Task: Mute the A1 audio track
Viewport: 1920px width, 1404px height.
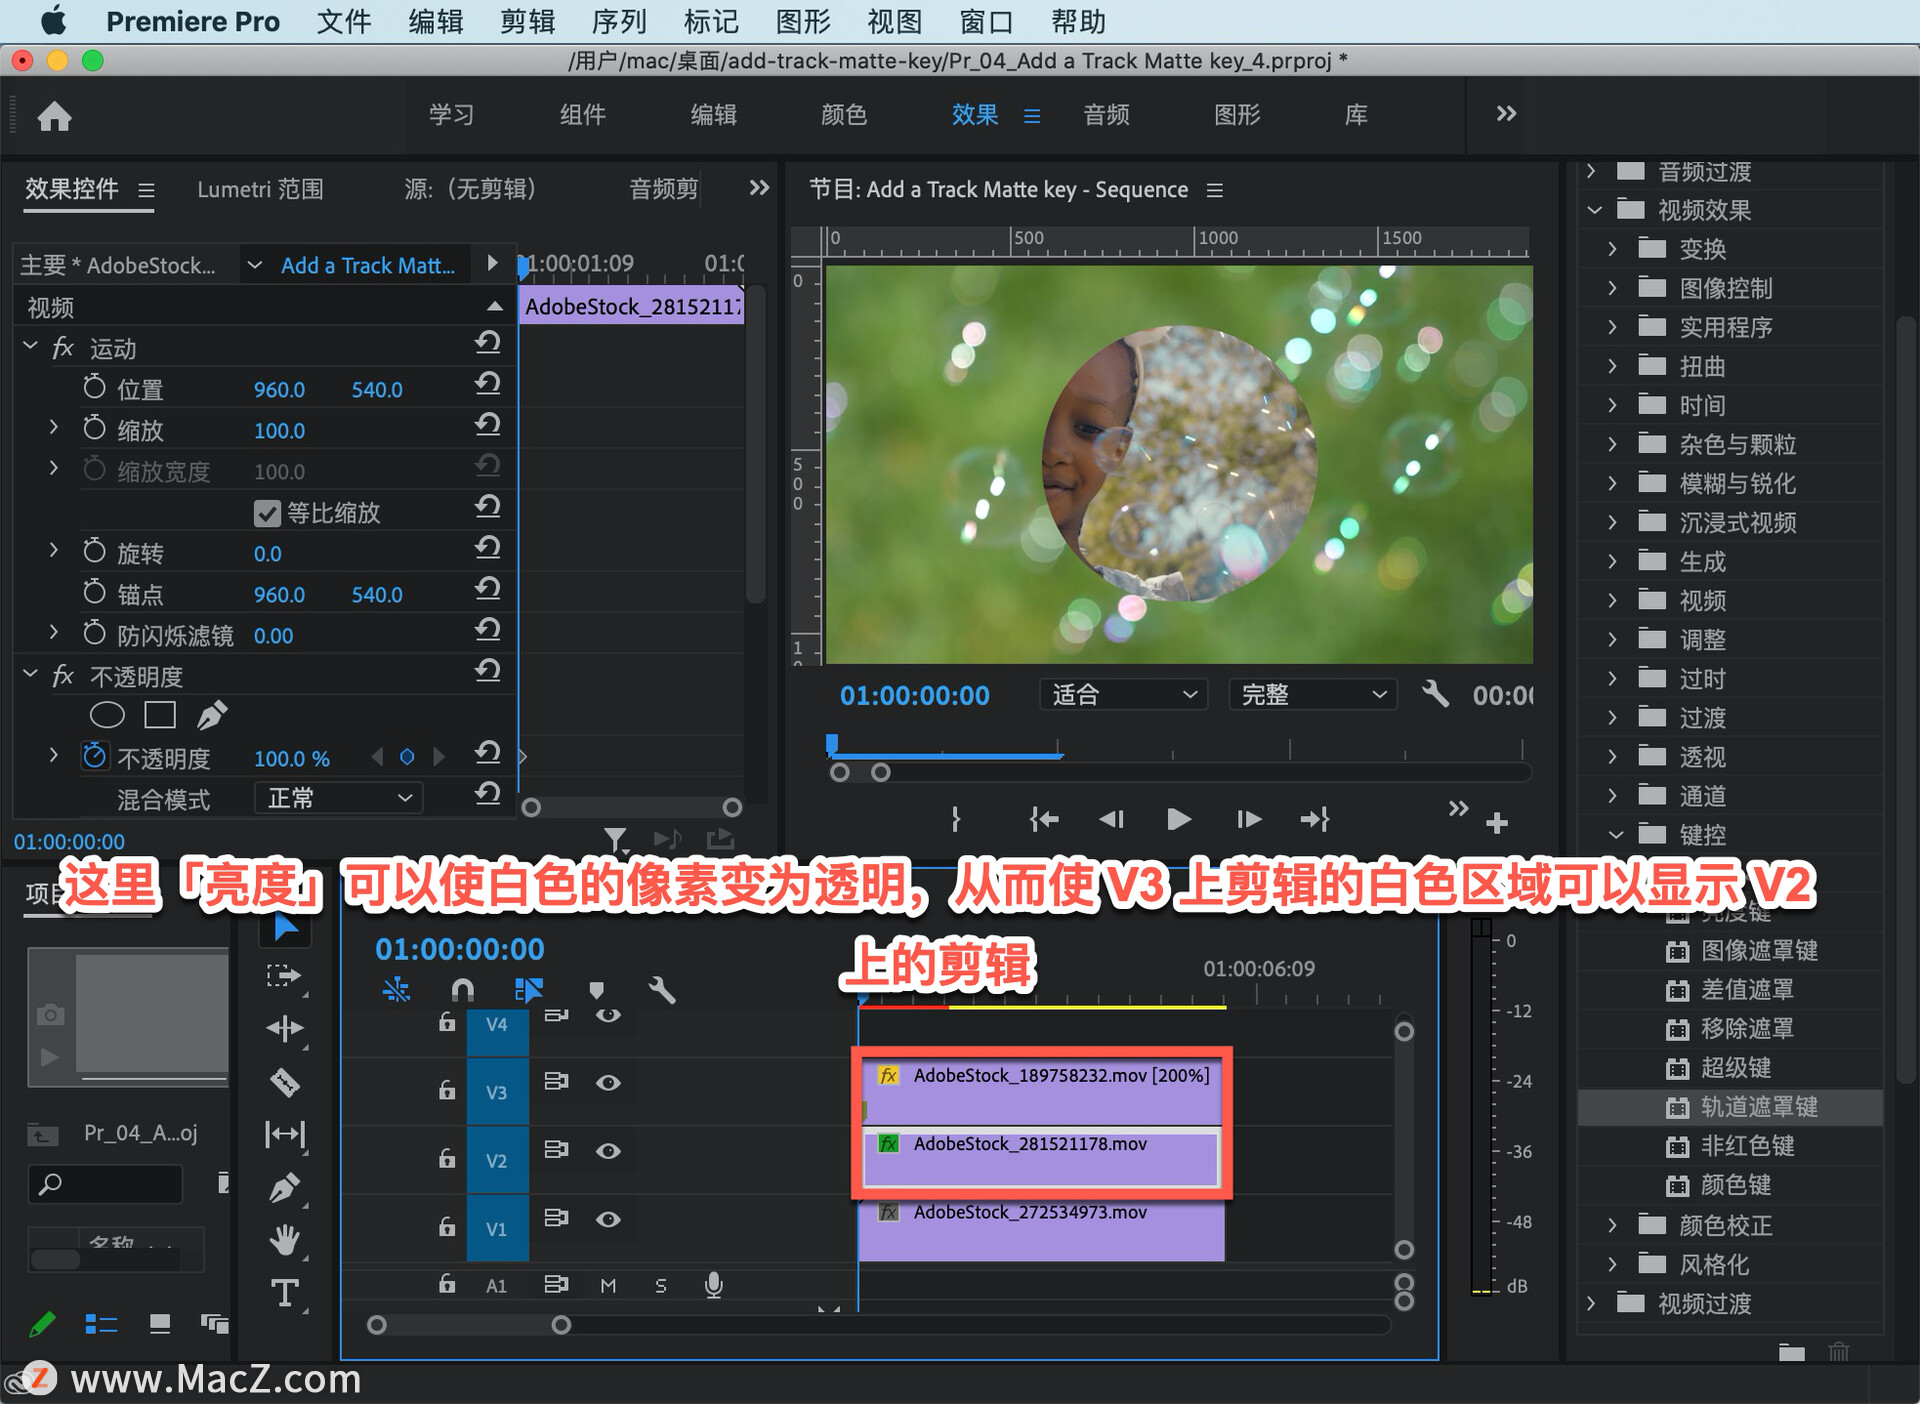Action: 608,1286
